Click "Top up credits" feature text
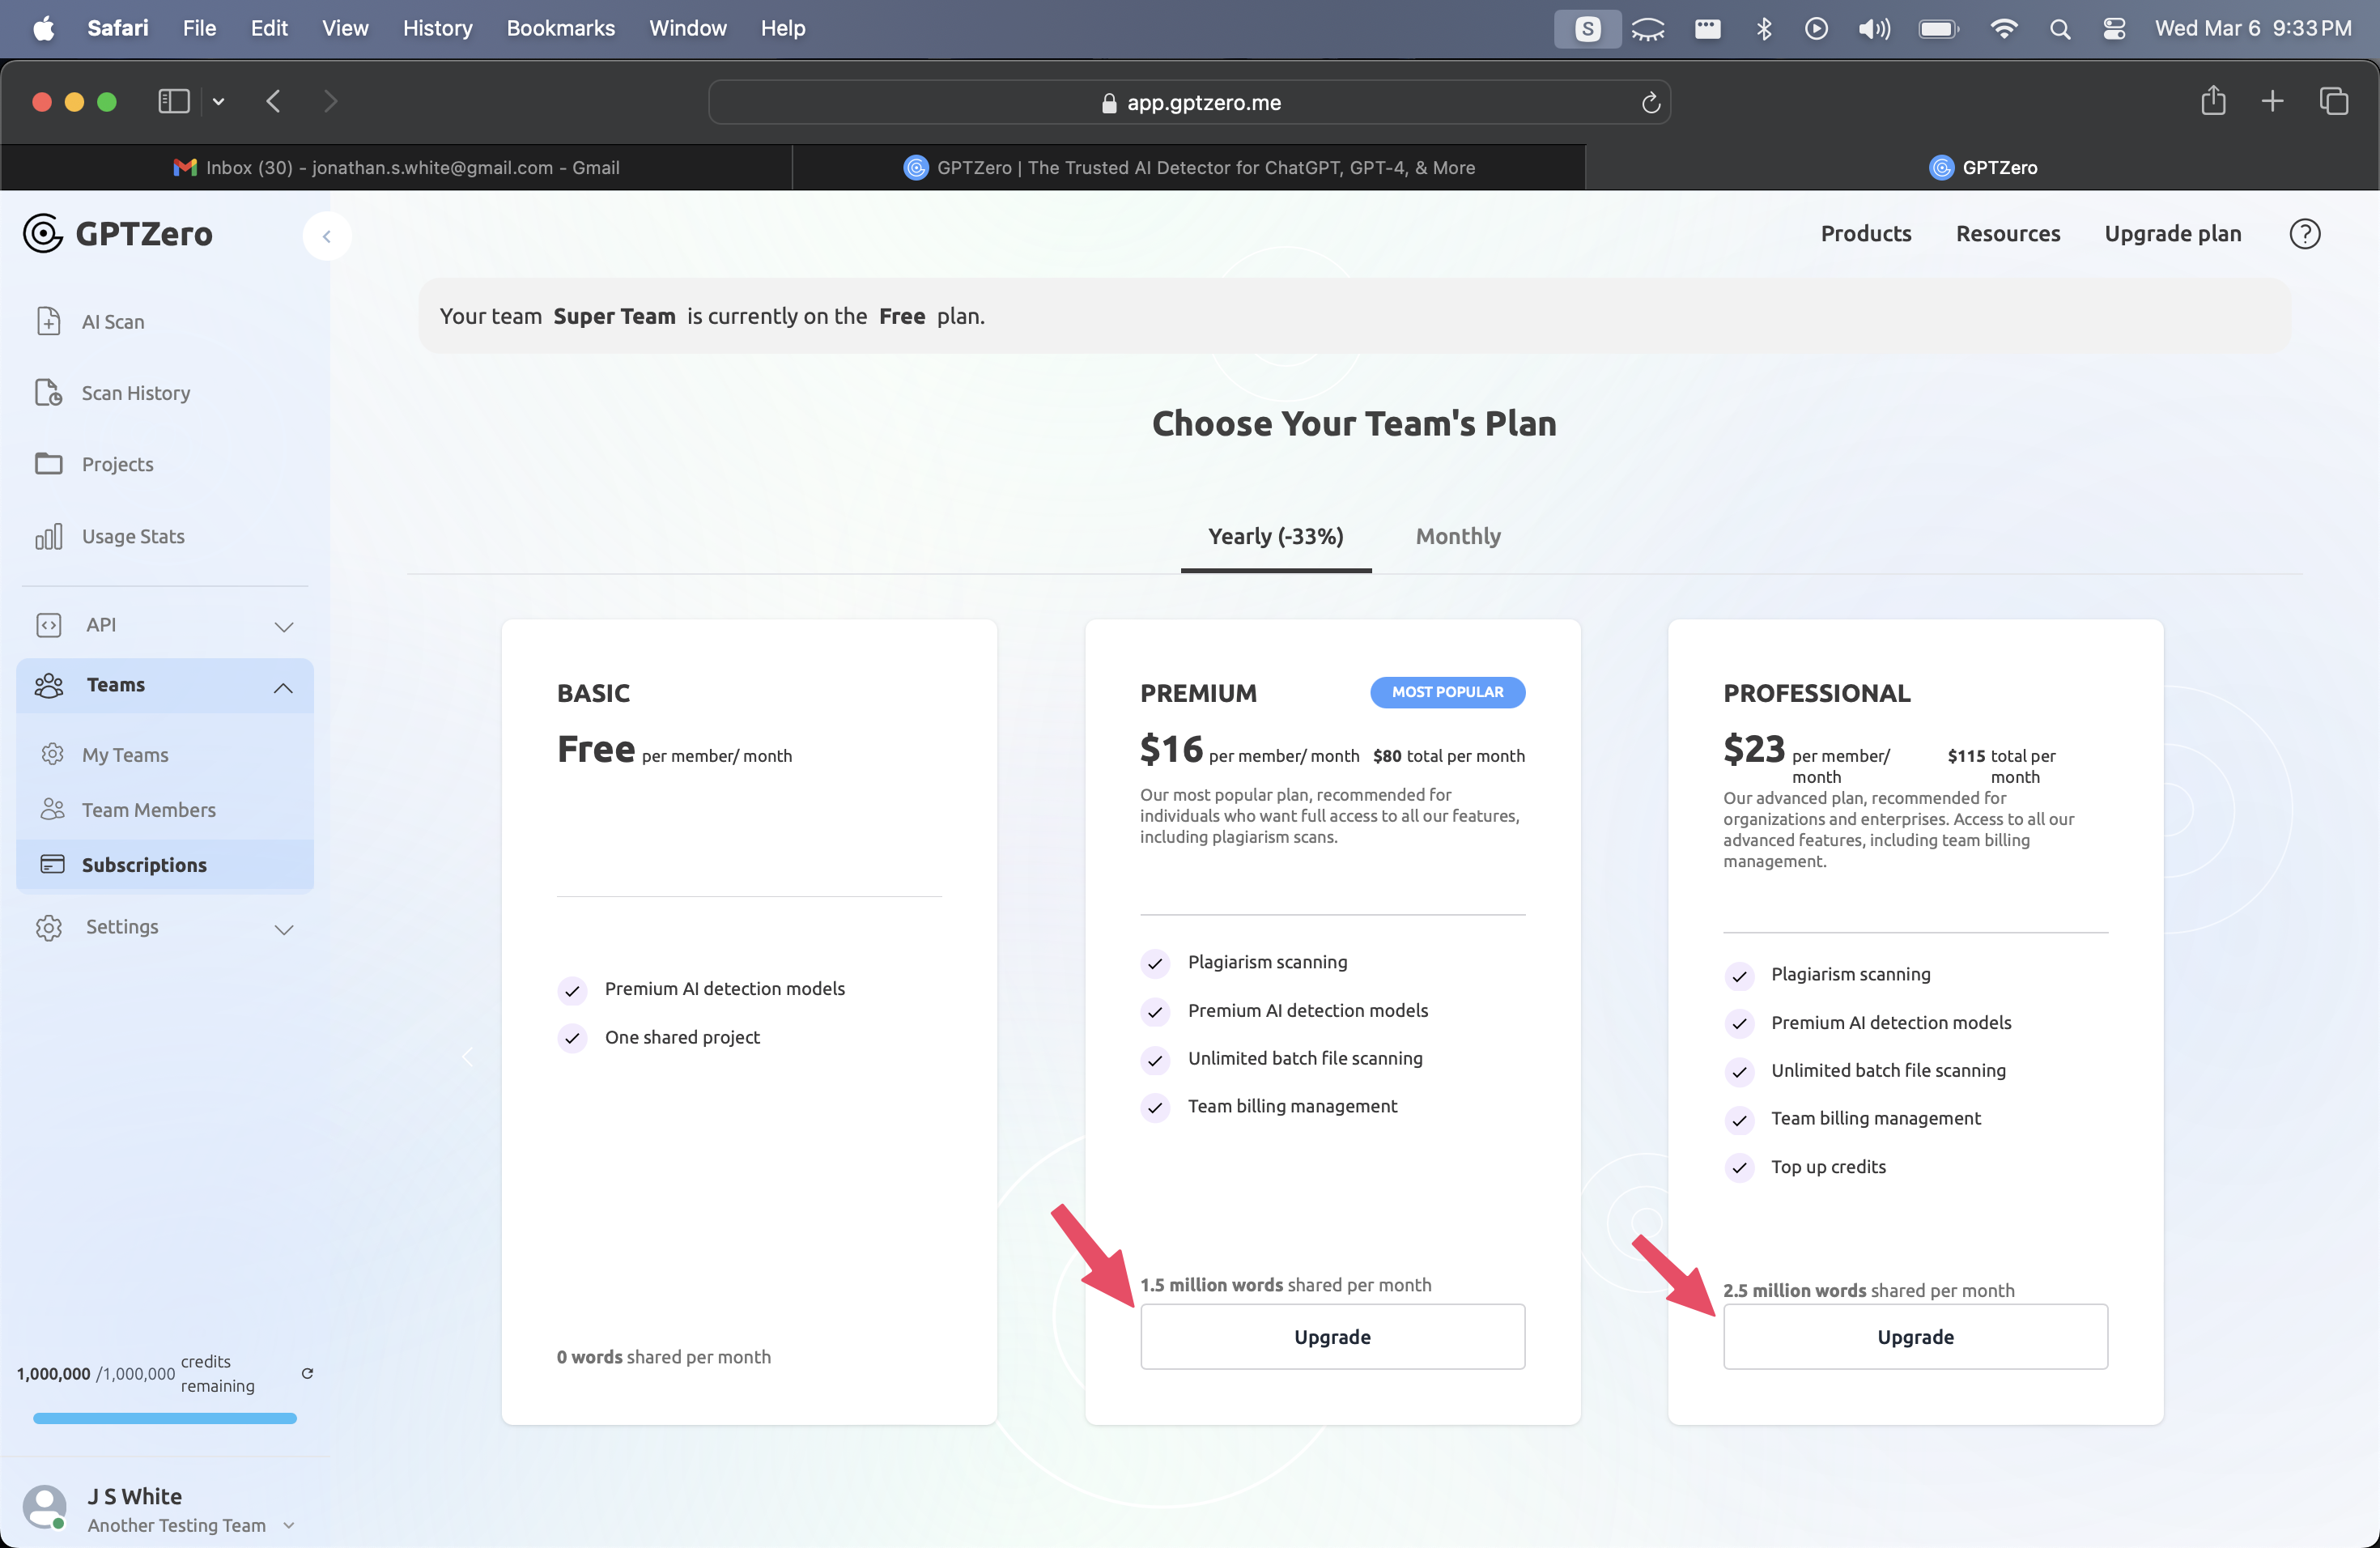 (x=1828, y=1167)
